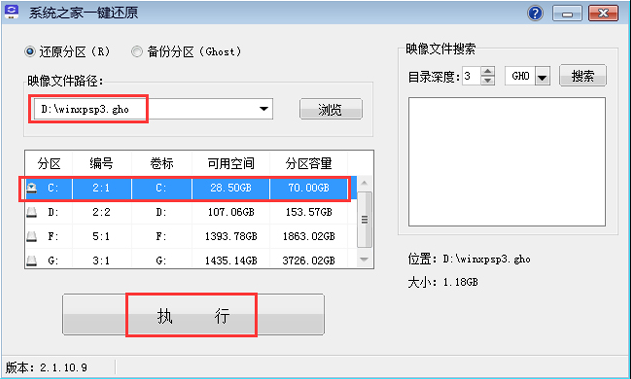The height and width of the screenshot is (379, 631).
Task: Click the partition list scrollbar down arrow
Action: pyautogui.click(x=364, y=260)
